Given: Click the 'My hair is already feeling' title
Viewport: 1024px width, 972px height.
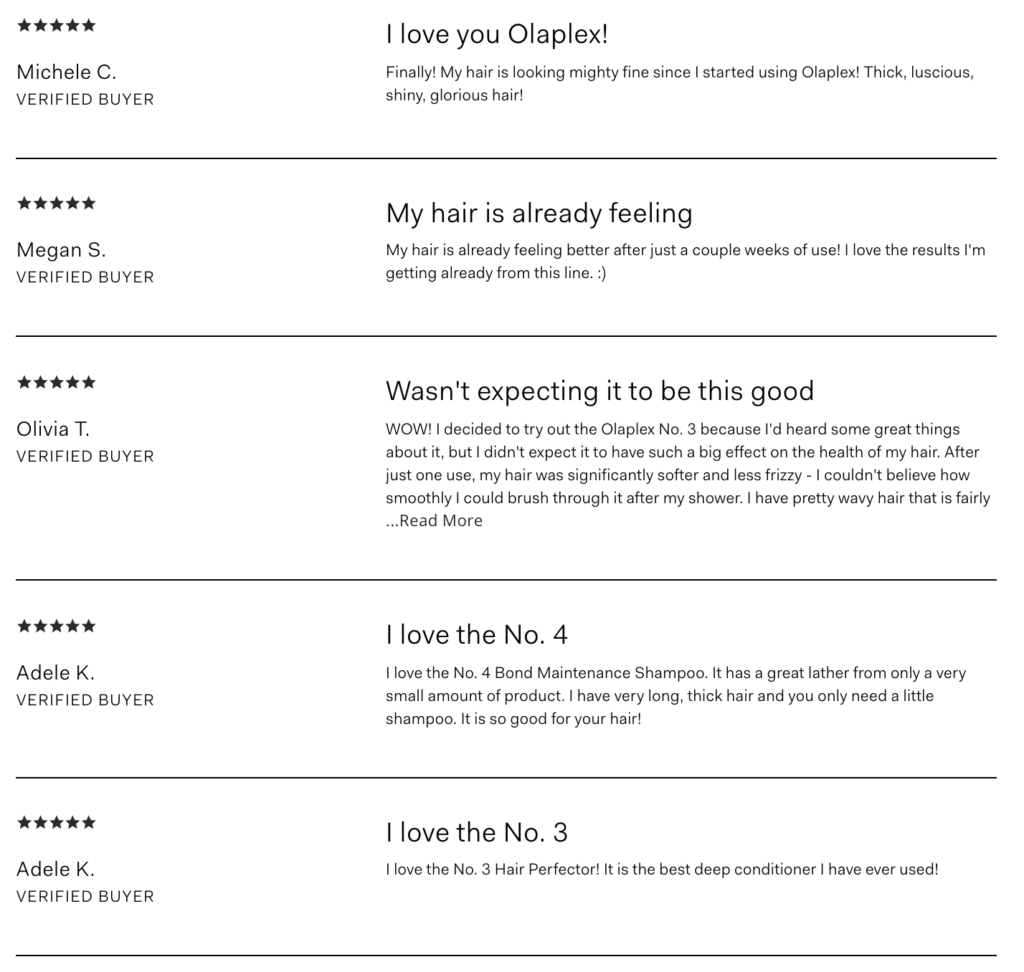Looking at the screenshot, I should [539, 213].
